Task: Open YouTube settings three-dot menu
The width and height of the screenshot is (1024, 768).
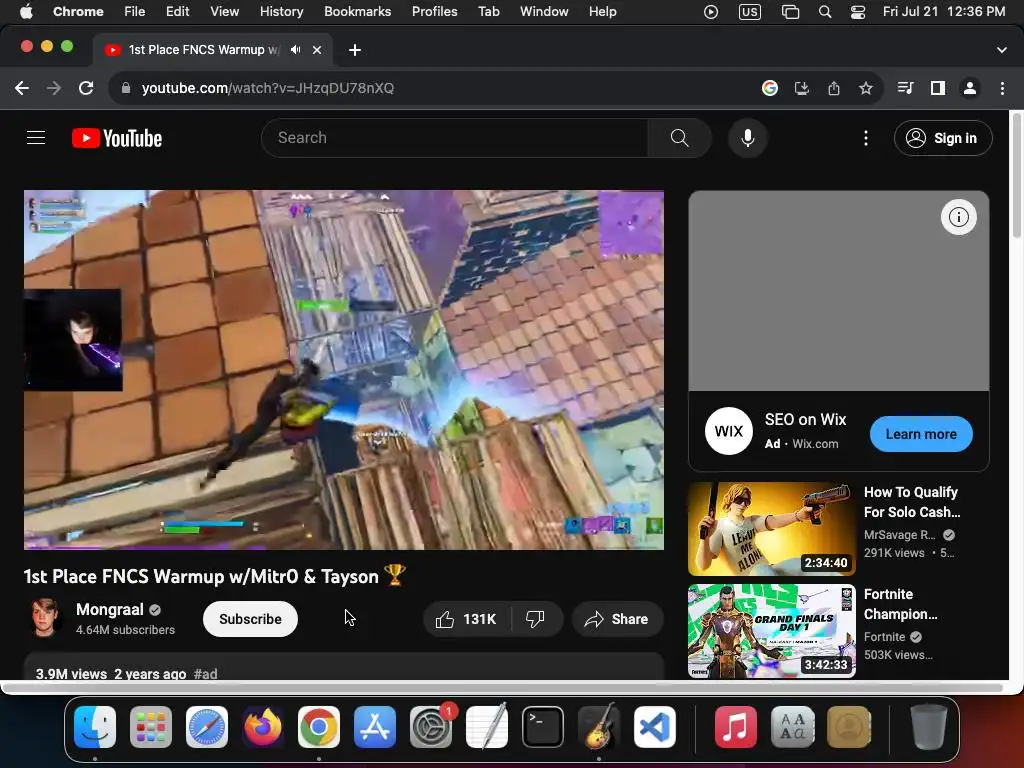Action: click(x=865, y=138)
